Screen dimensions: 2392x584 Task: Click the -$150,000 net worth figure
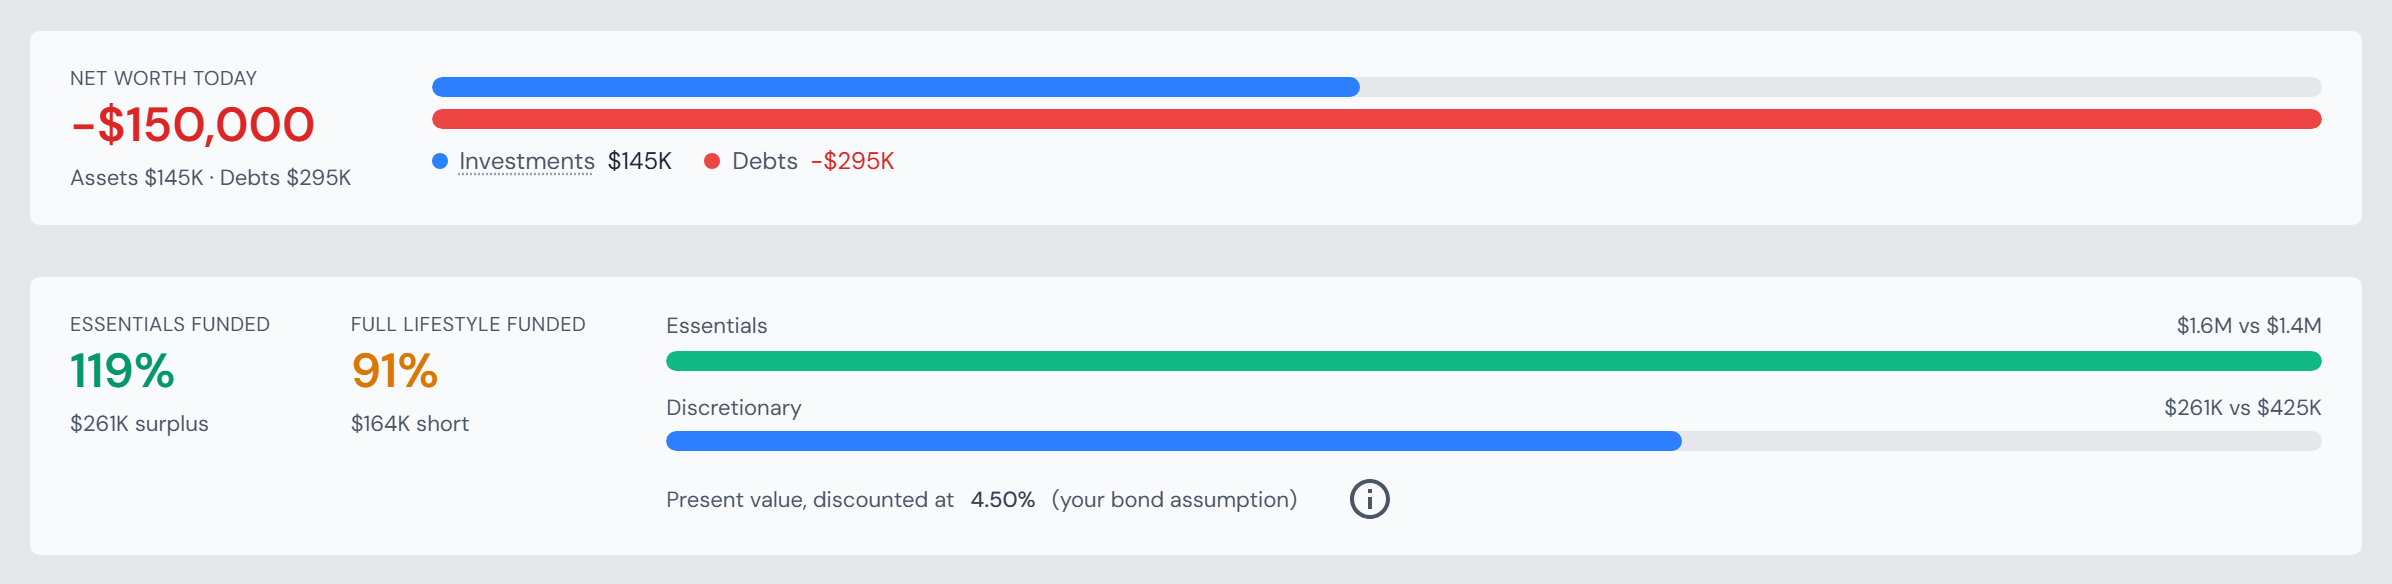(x=192, y=125)
